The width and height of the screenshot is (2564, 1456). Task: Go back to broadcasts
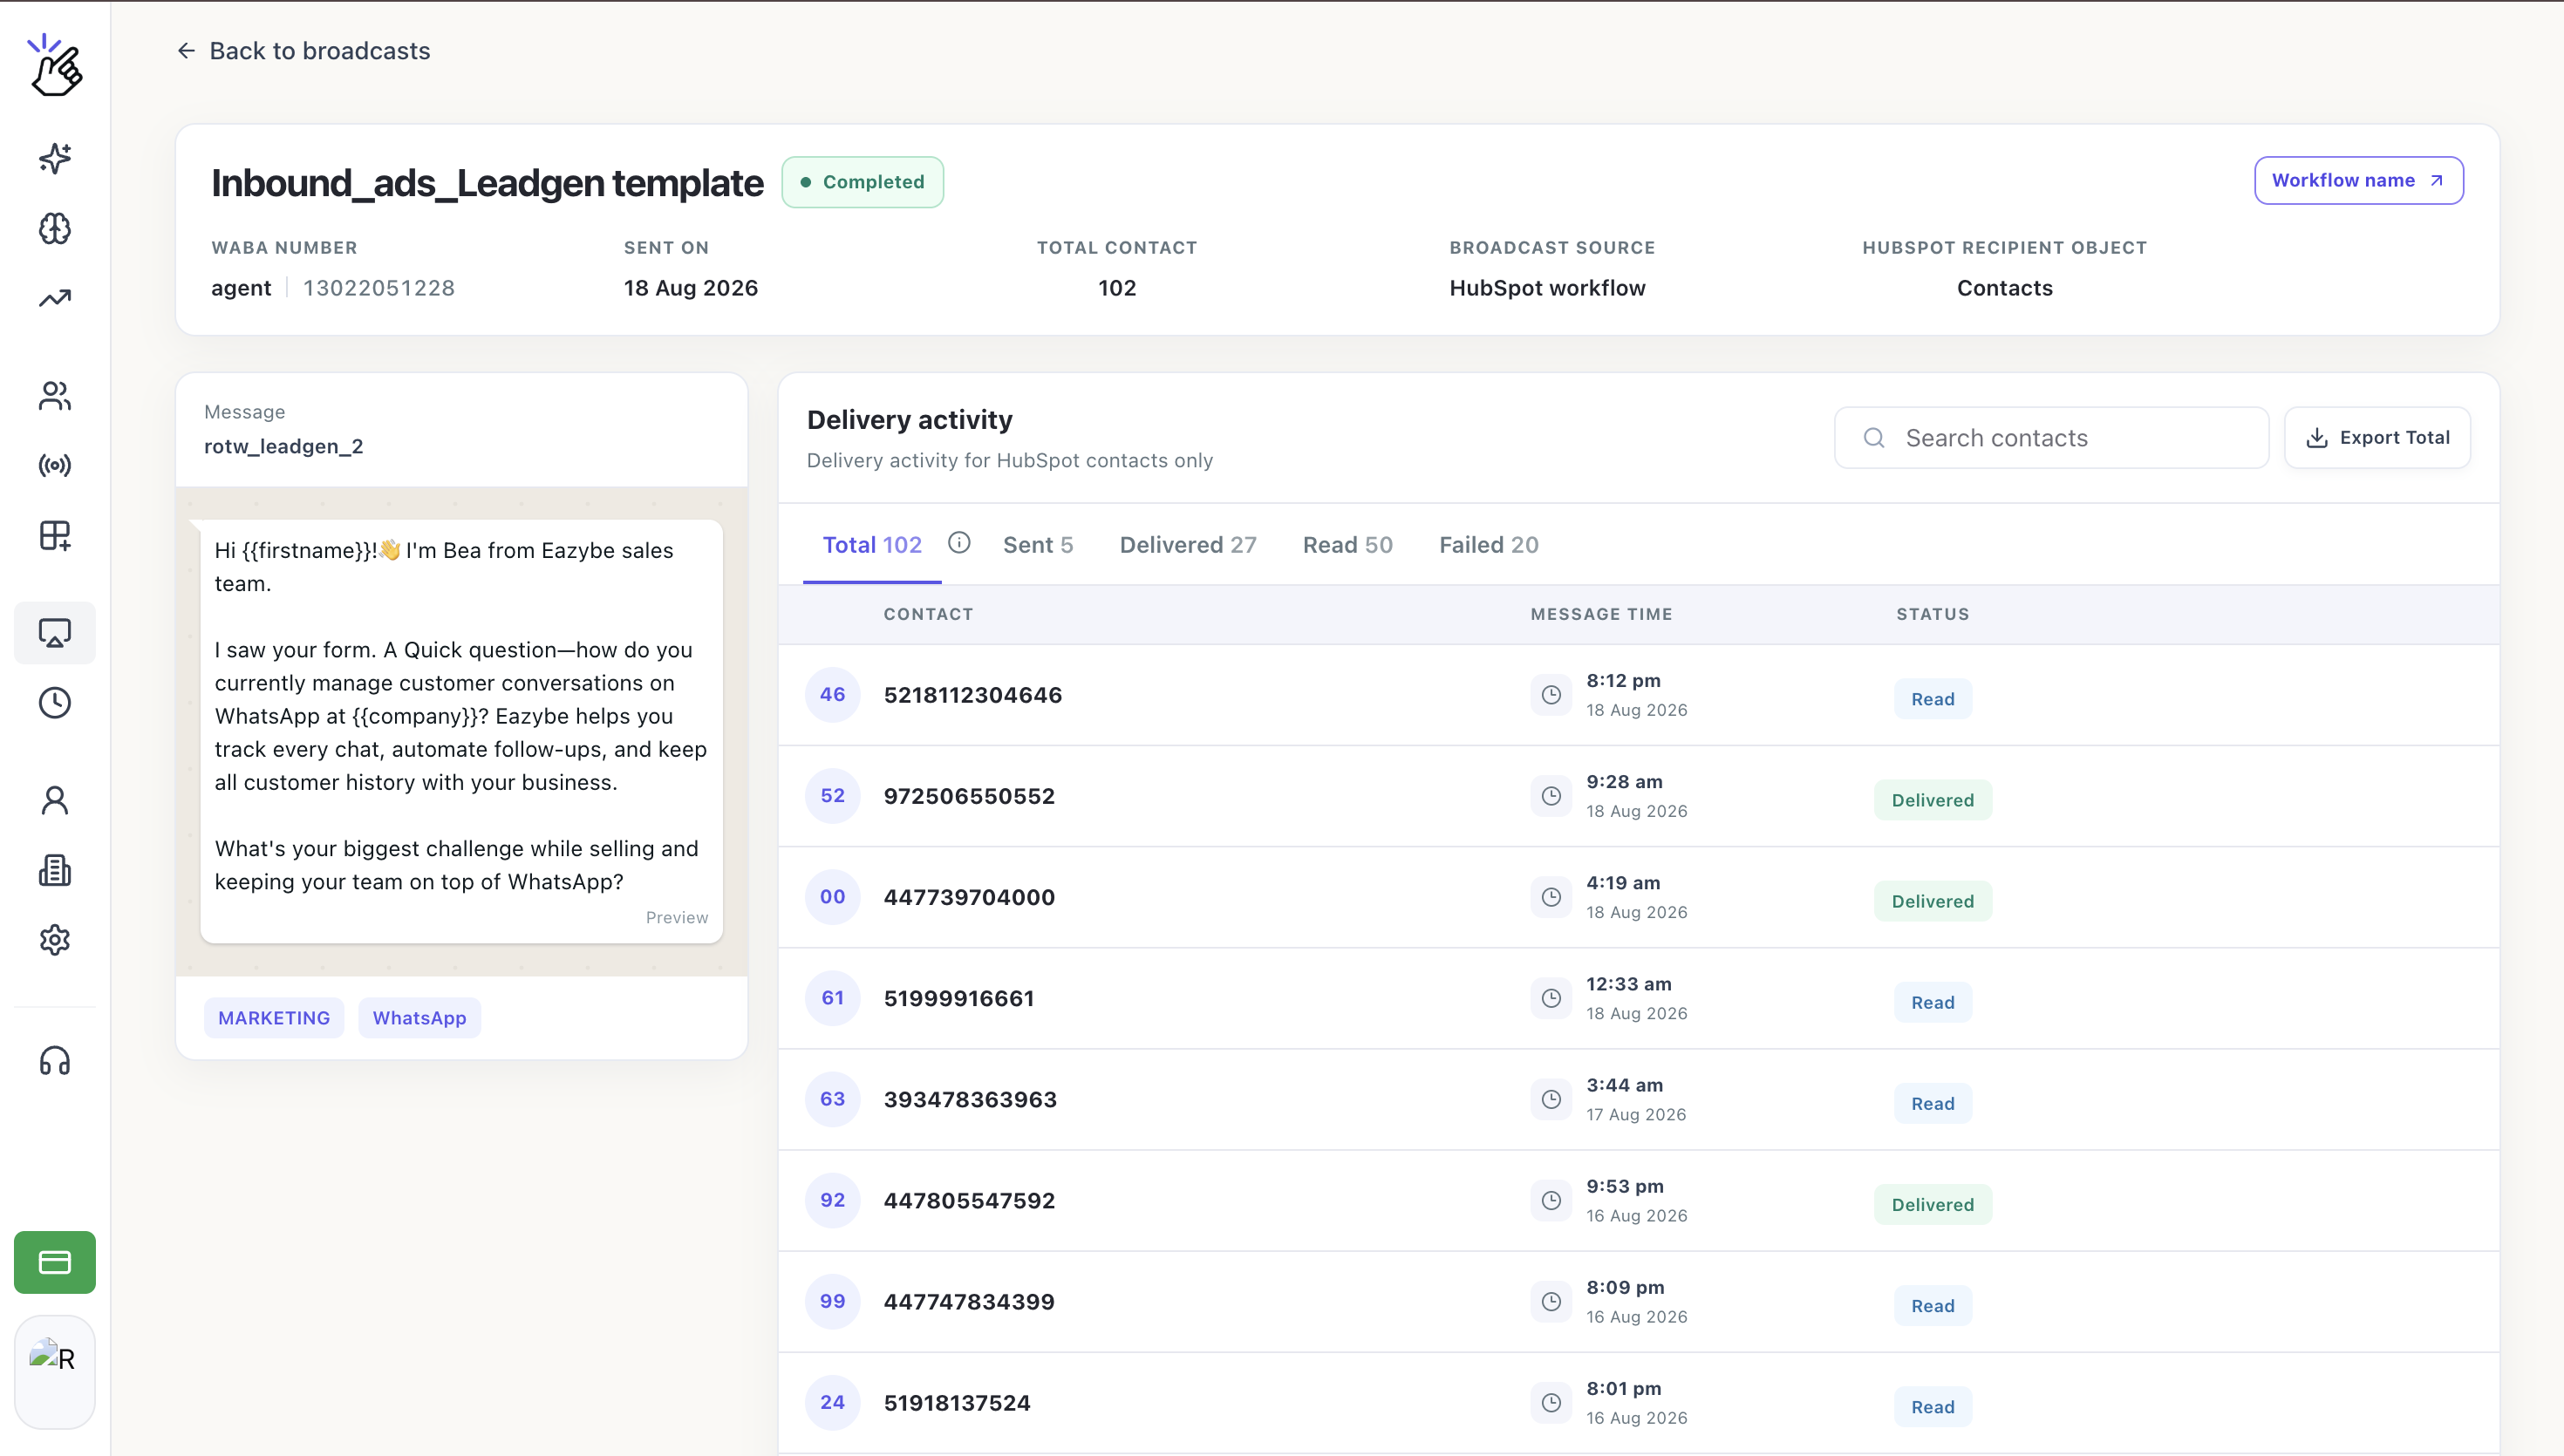pyautogui.click(x=304, y=51)
